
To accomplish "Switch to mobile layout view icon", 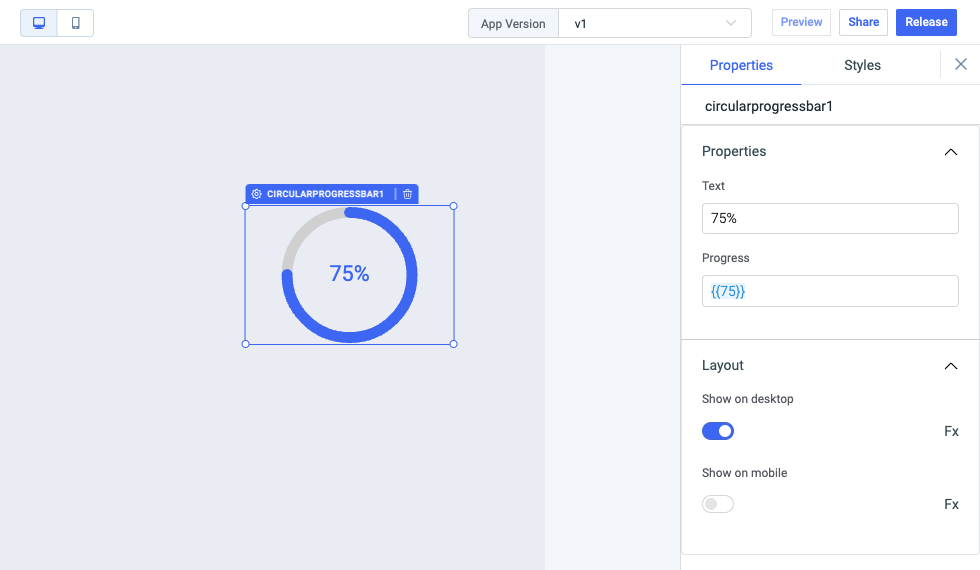I will (x=75, y=22).
